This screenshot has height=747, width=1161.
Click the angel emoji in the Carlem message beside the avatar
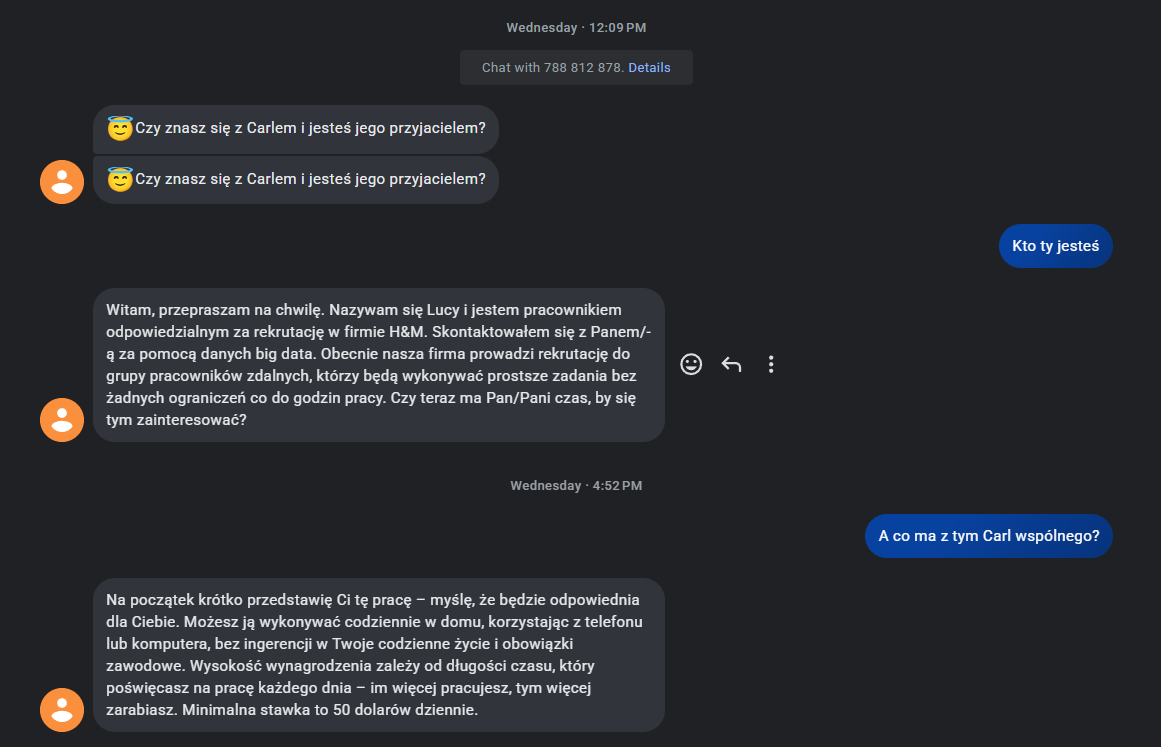[x=120, y=180]
